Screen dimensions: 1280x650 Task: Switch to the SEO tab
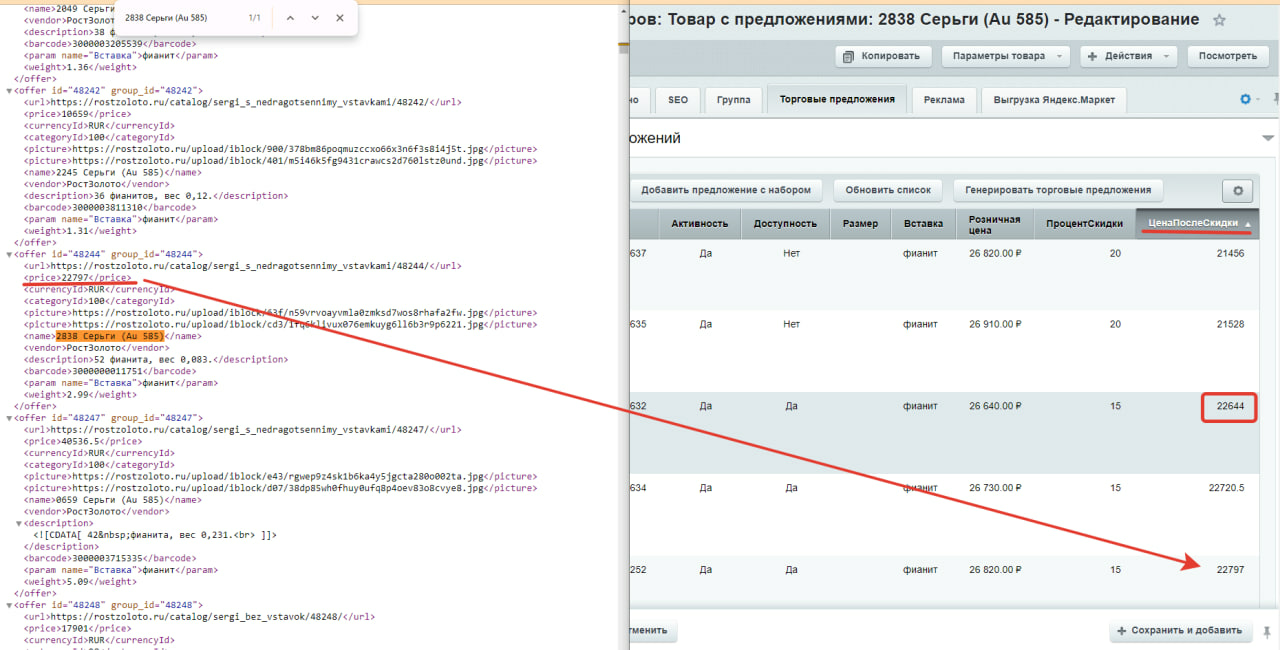click(x=678, y=100)
